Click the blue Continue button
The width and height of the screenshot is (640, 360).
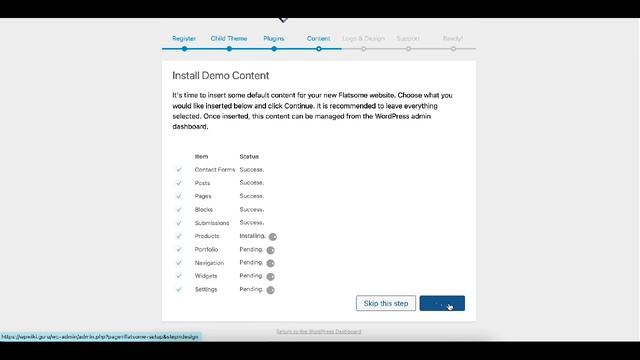(442, 303)
